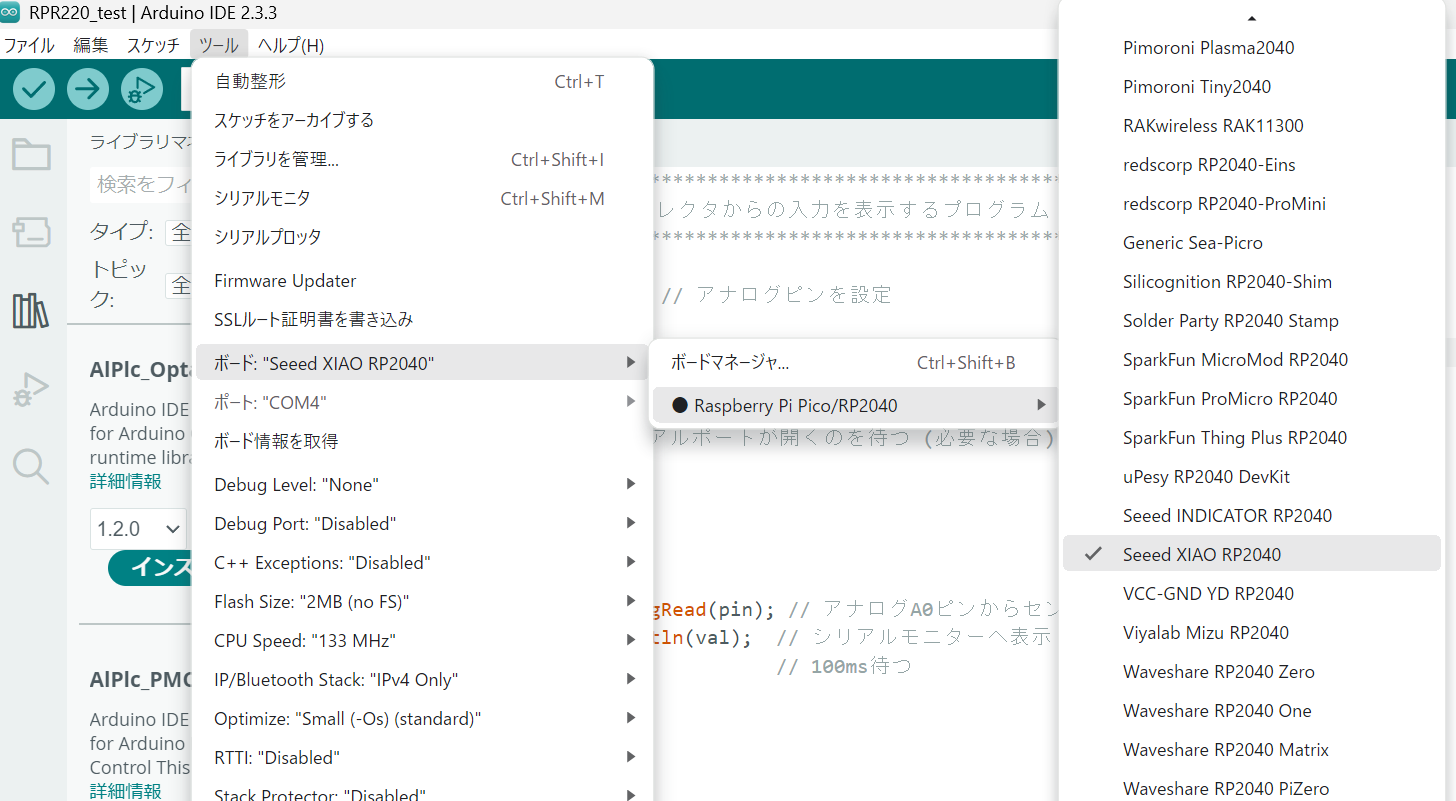This screenshot has width=1456, height=801.
Task: Open the Sketchbook folder sidebar icon
Action: coord(31,155)
